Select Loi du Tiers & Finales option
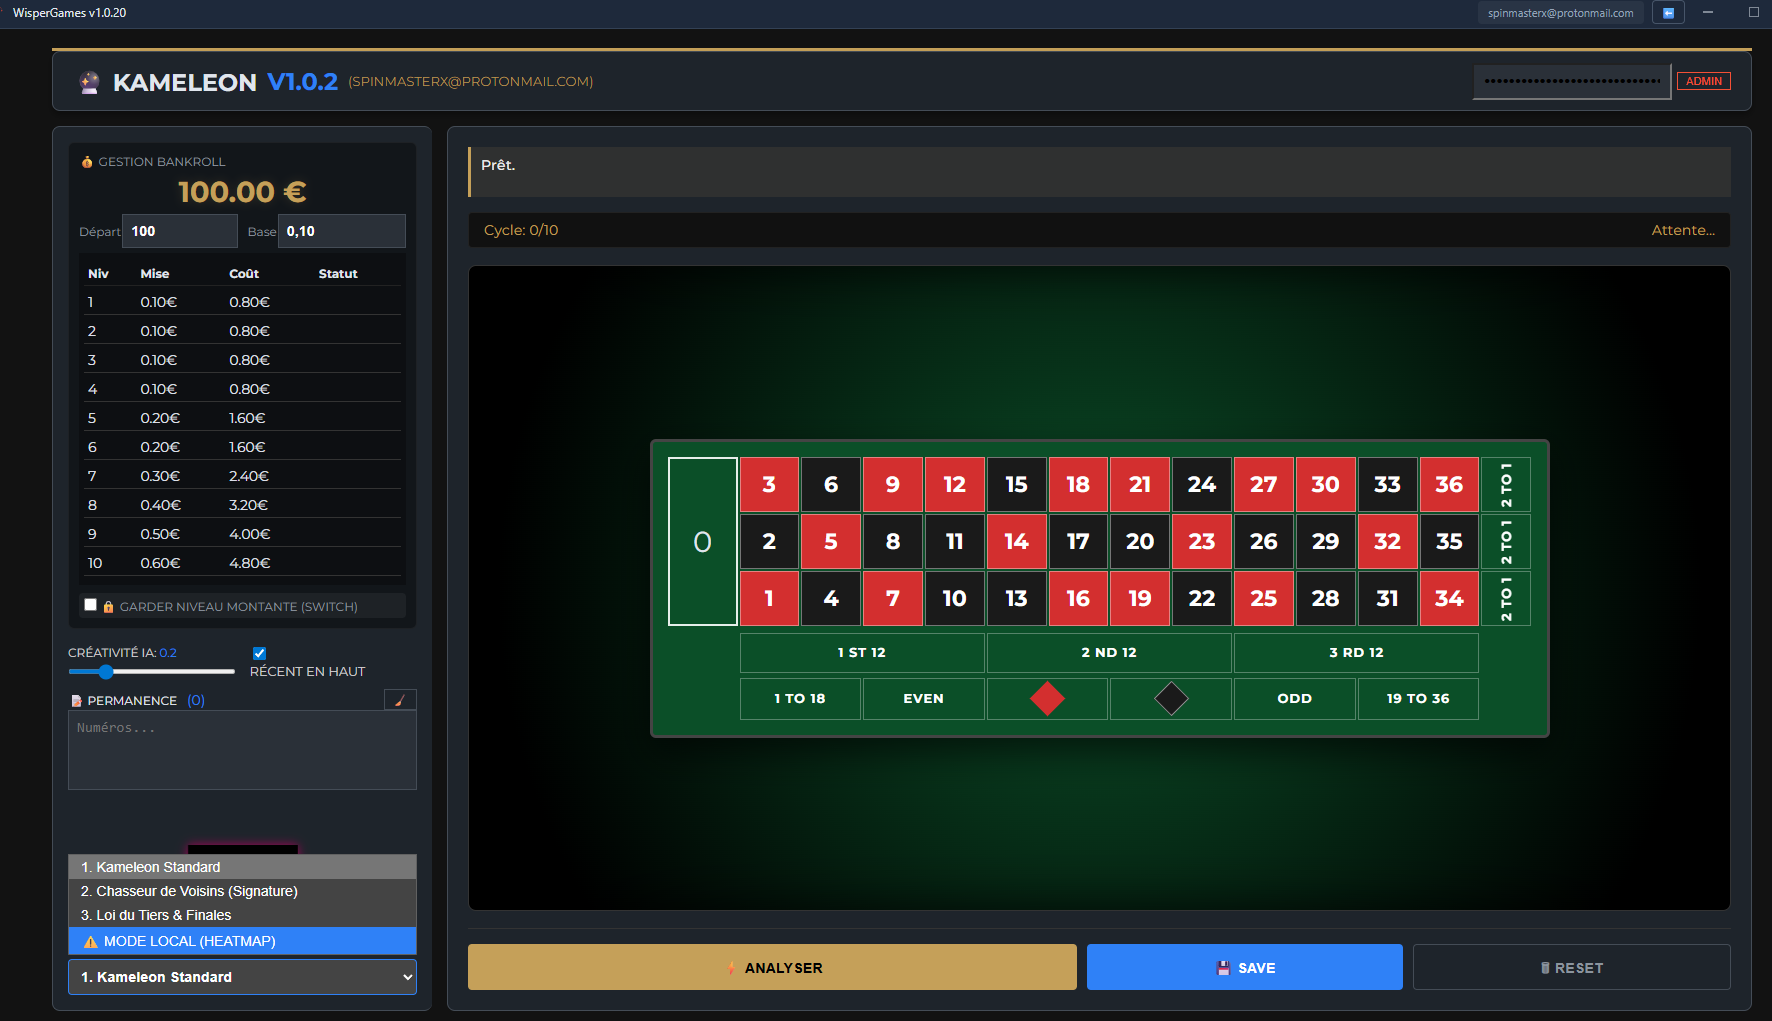1772x1021 pixels. 242,915
